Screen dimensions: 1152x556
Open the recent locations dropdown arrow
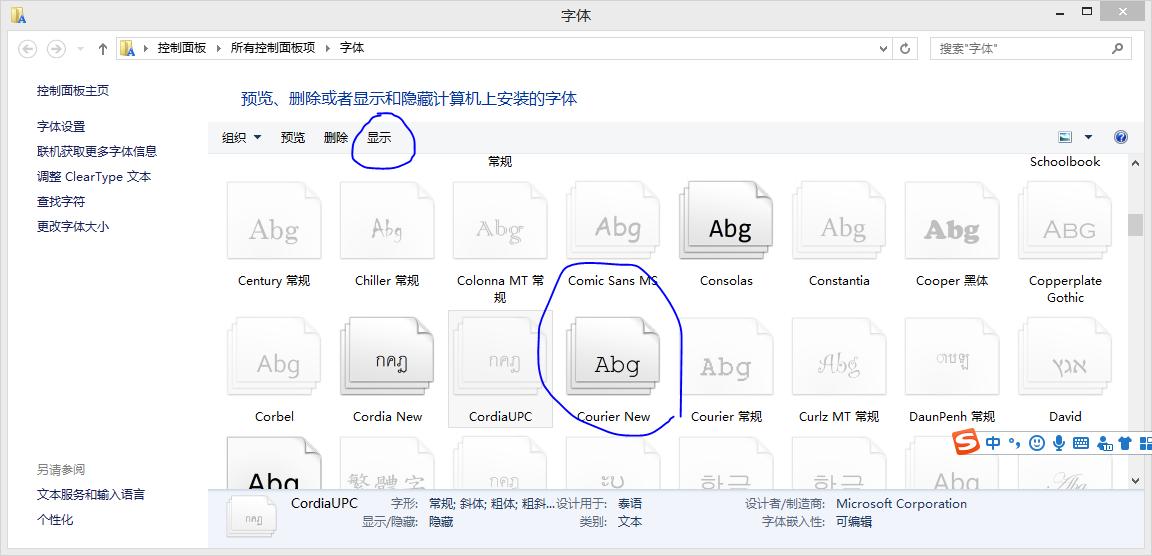pos(80,48)
